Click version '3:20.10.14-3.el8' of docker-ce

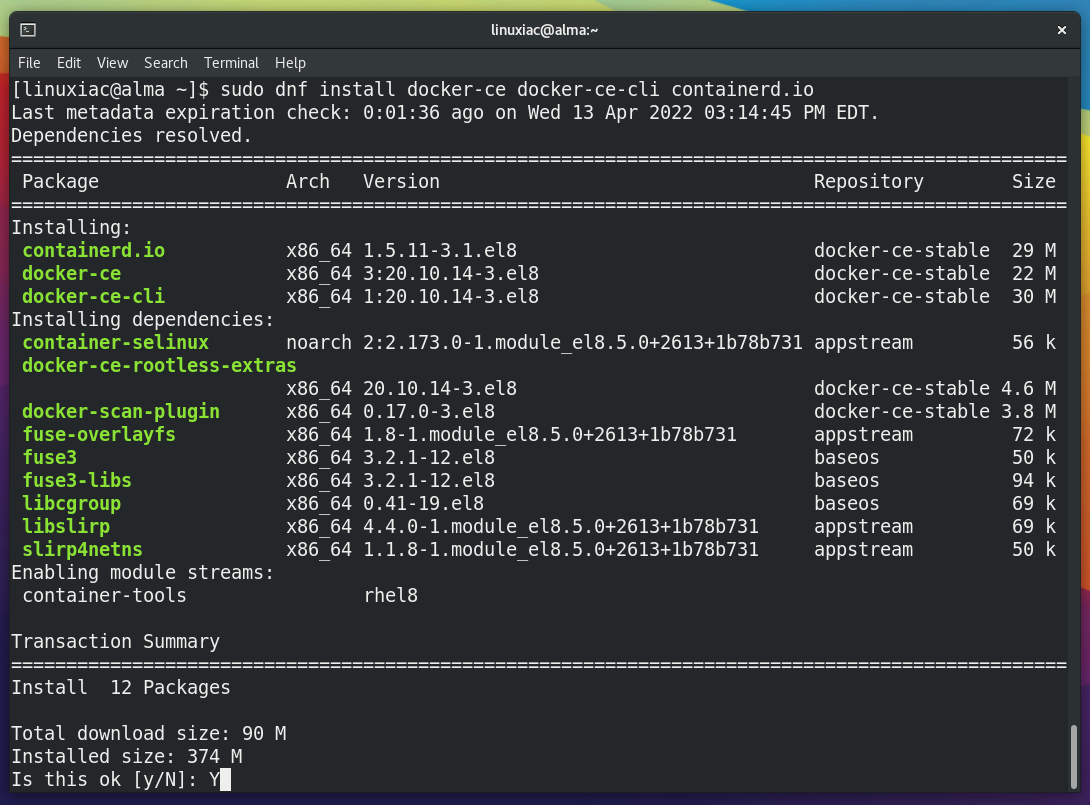[450, 273]
